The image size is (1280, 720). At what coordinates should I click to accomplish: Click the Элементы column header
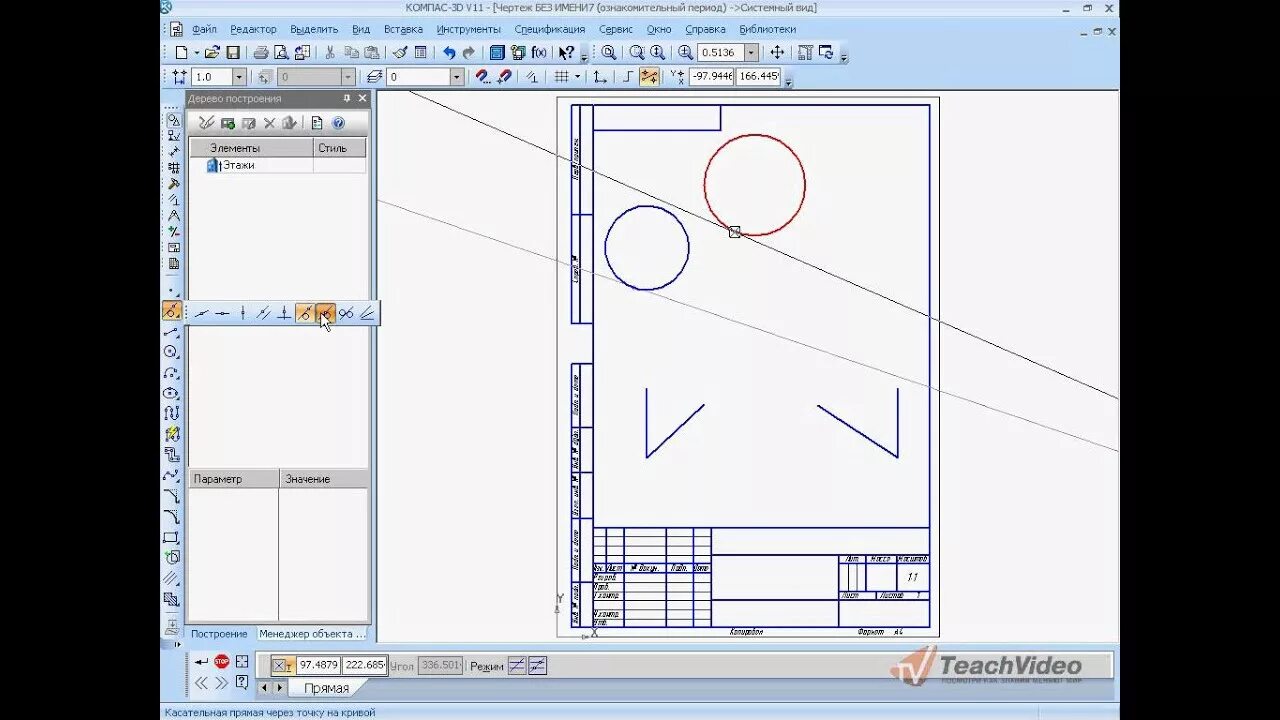click(x=251, y=148)
